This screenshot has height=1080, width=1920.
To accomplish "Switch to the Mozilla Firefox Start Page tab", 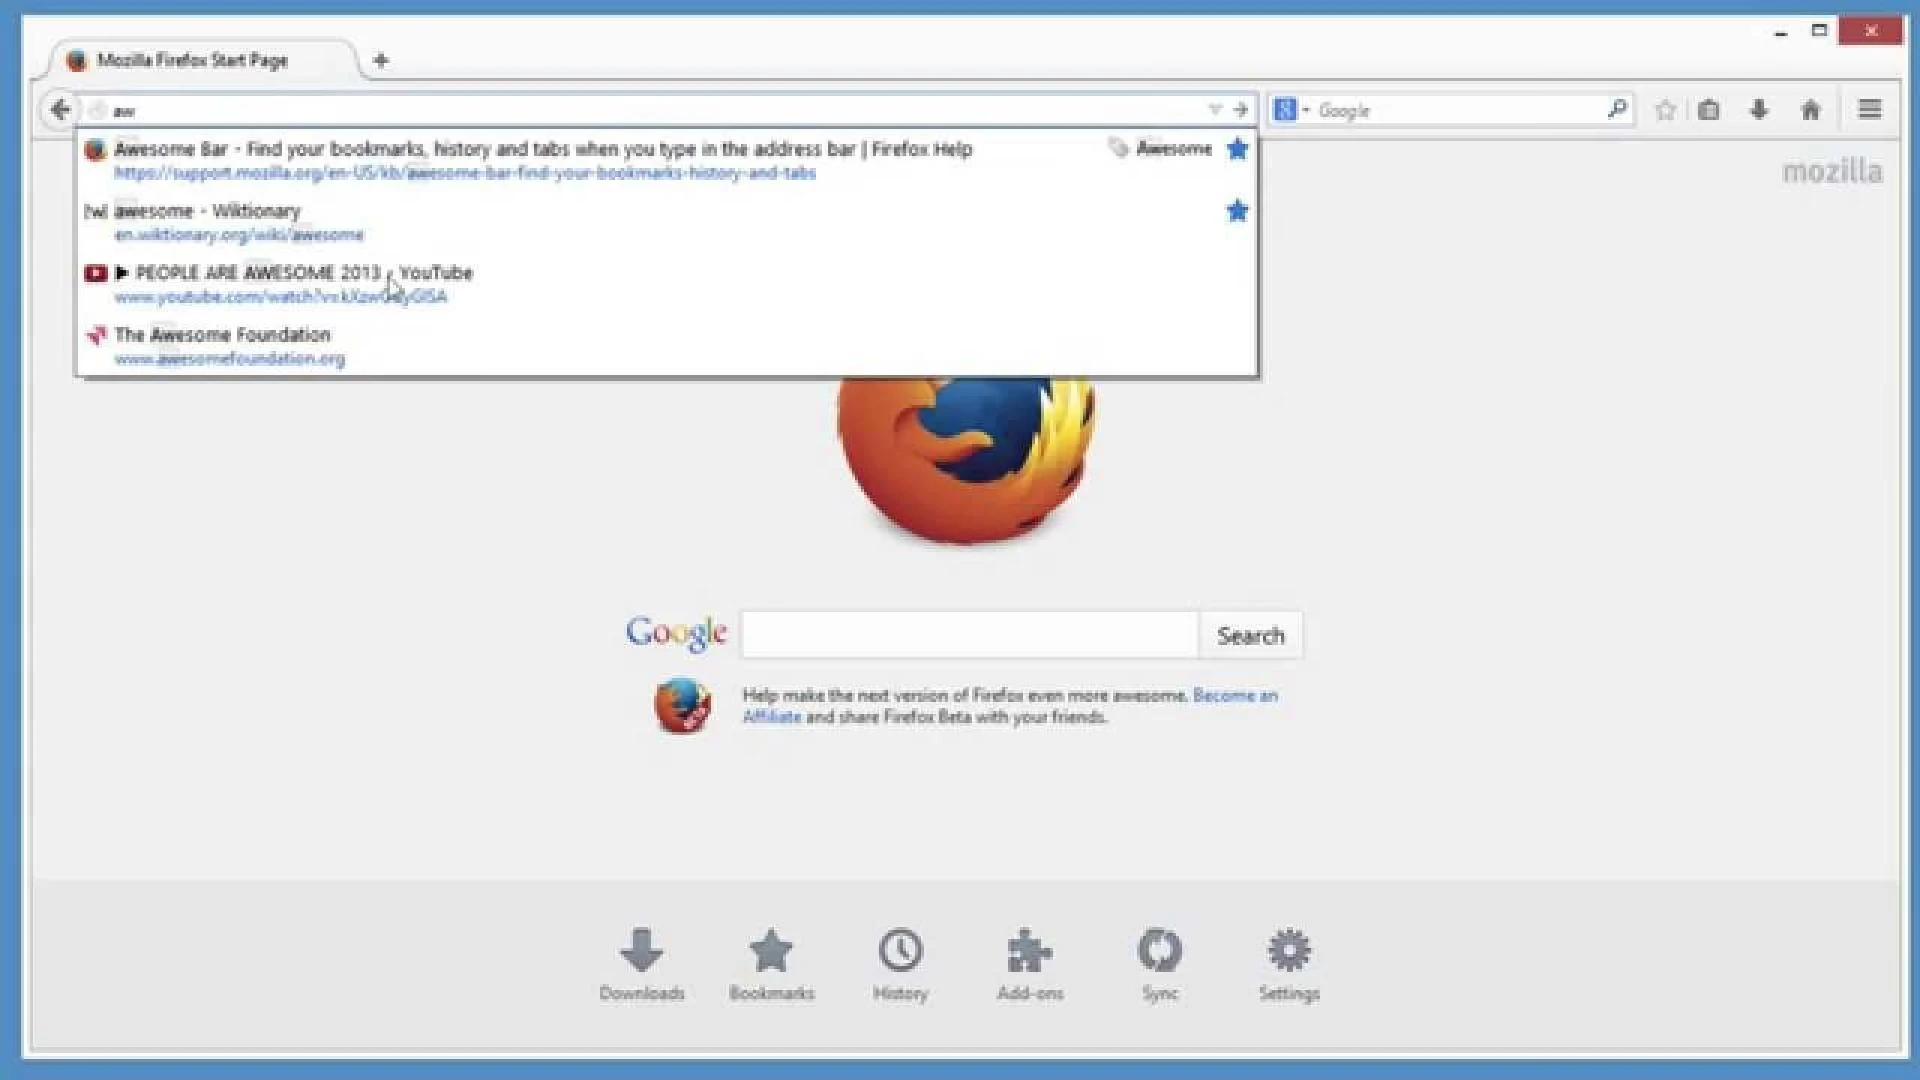I will click(190, 60).
